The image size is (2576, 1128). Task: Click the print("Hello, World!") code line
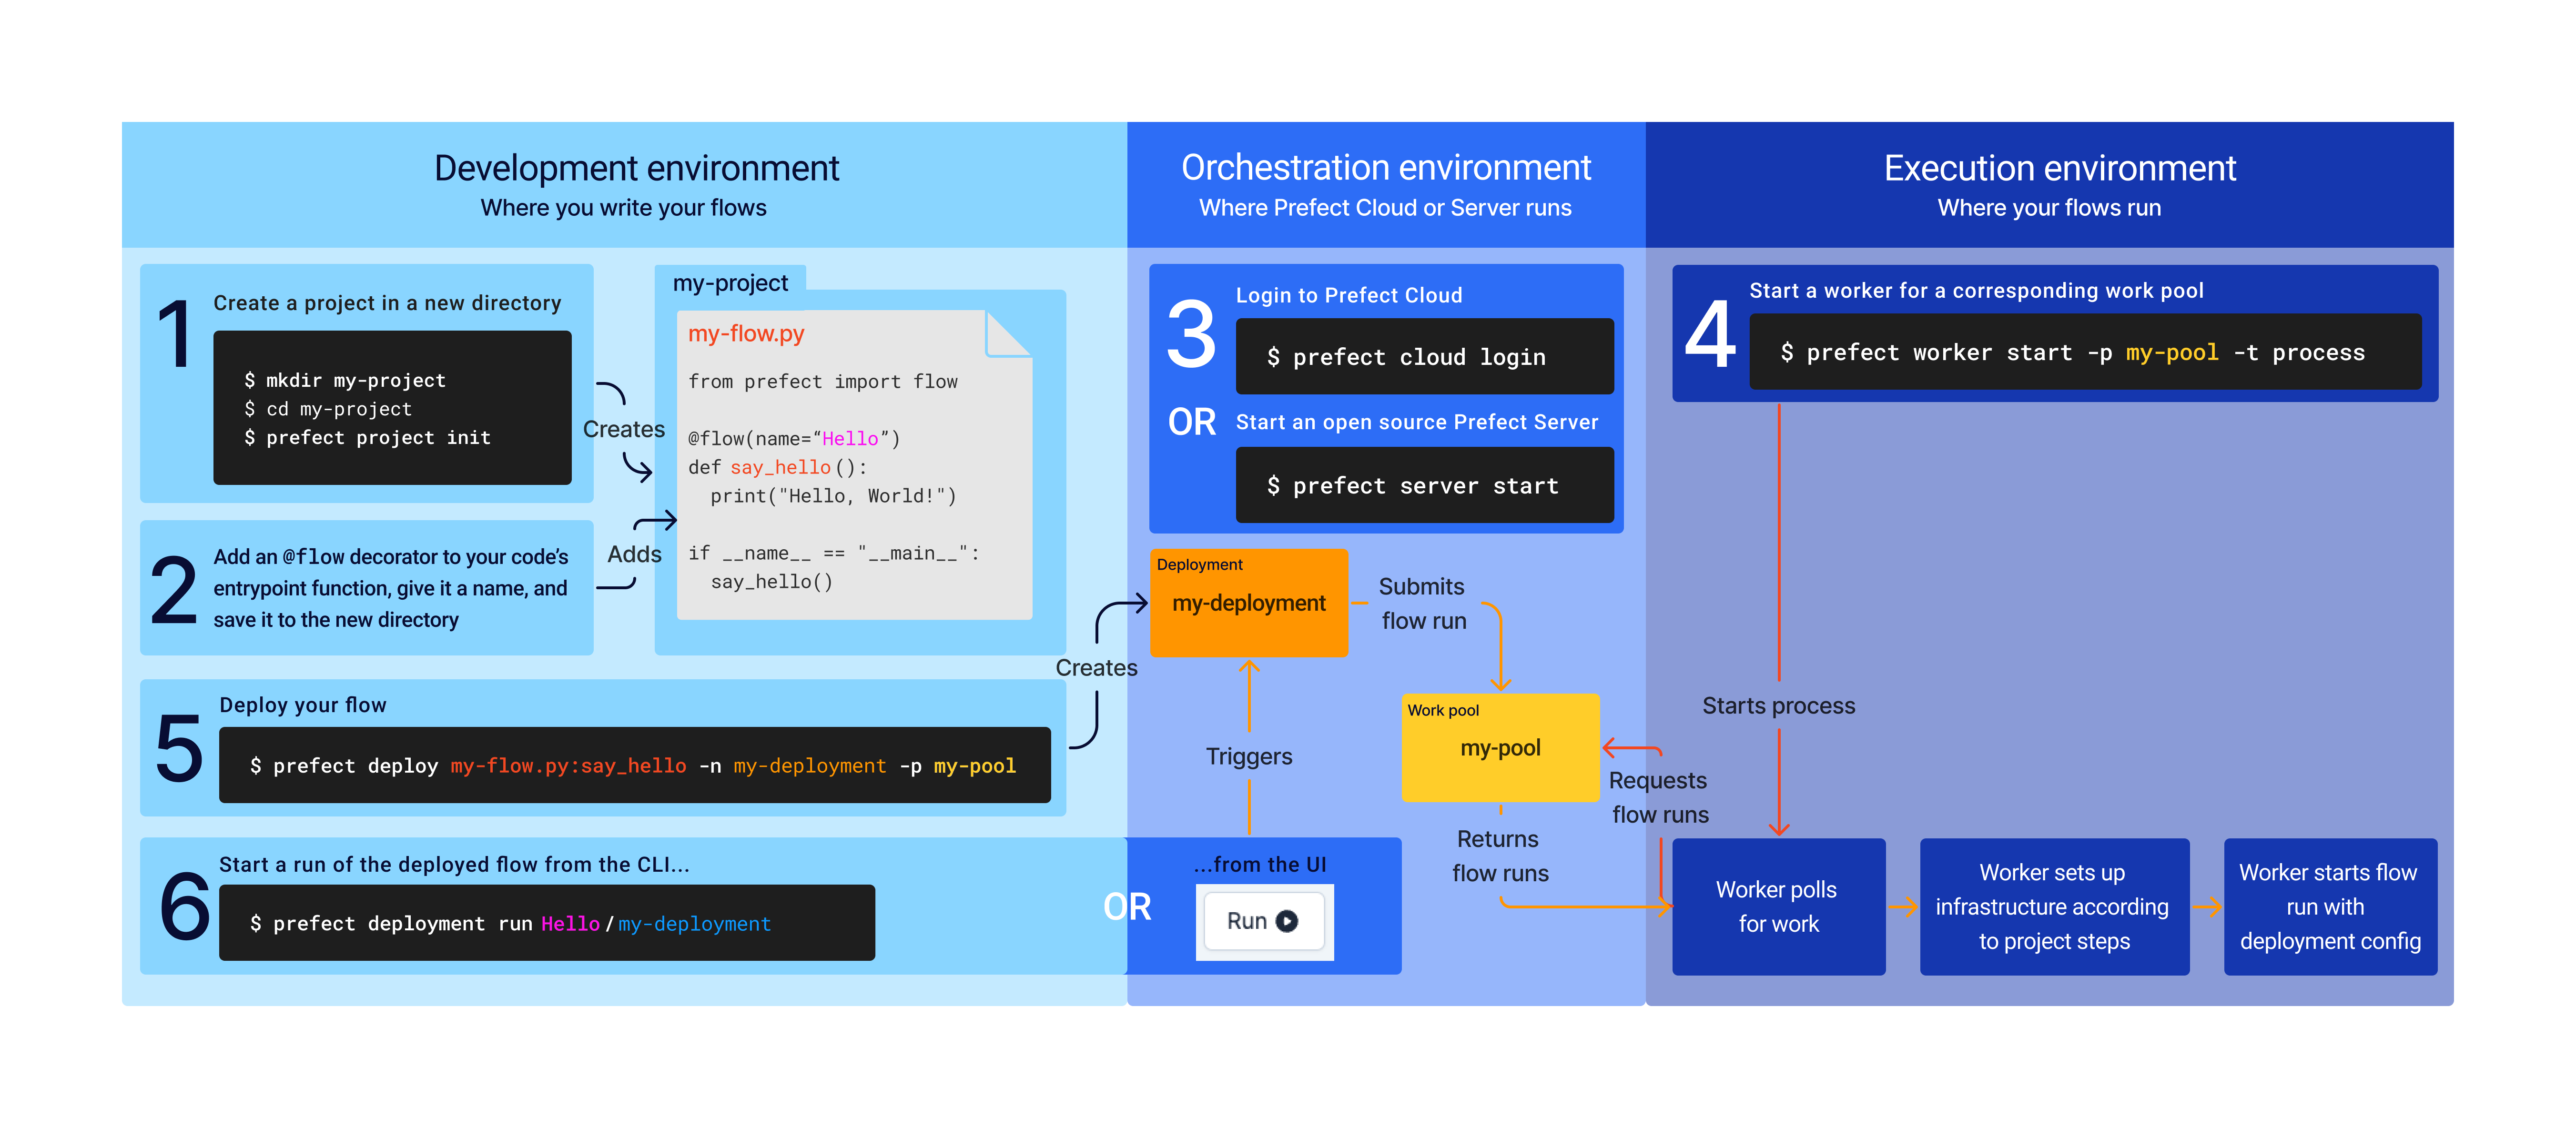coord(833,496)
